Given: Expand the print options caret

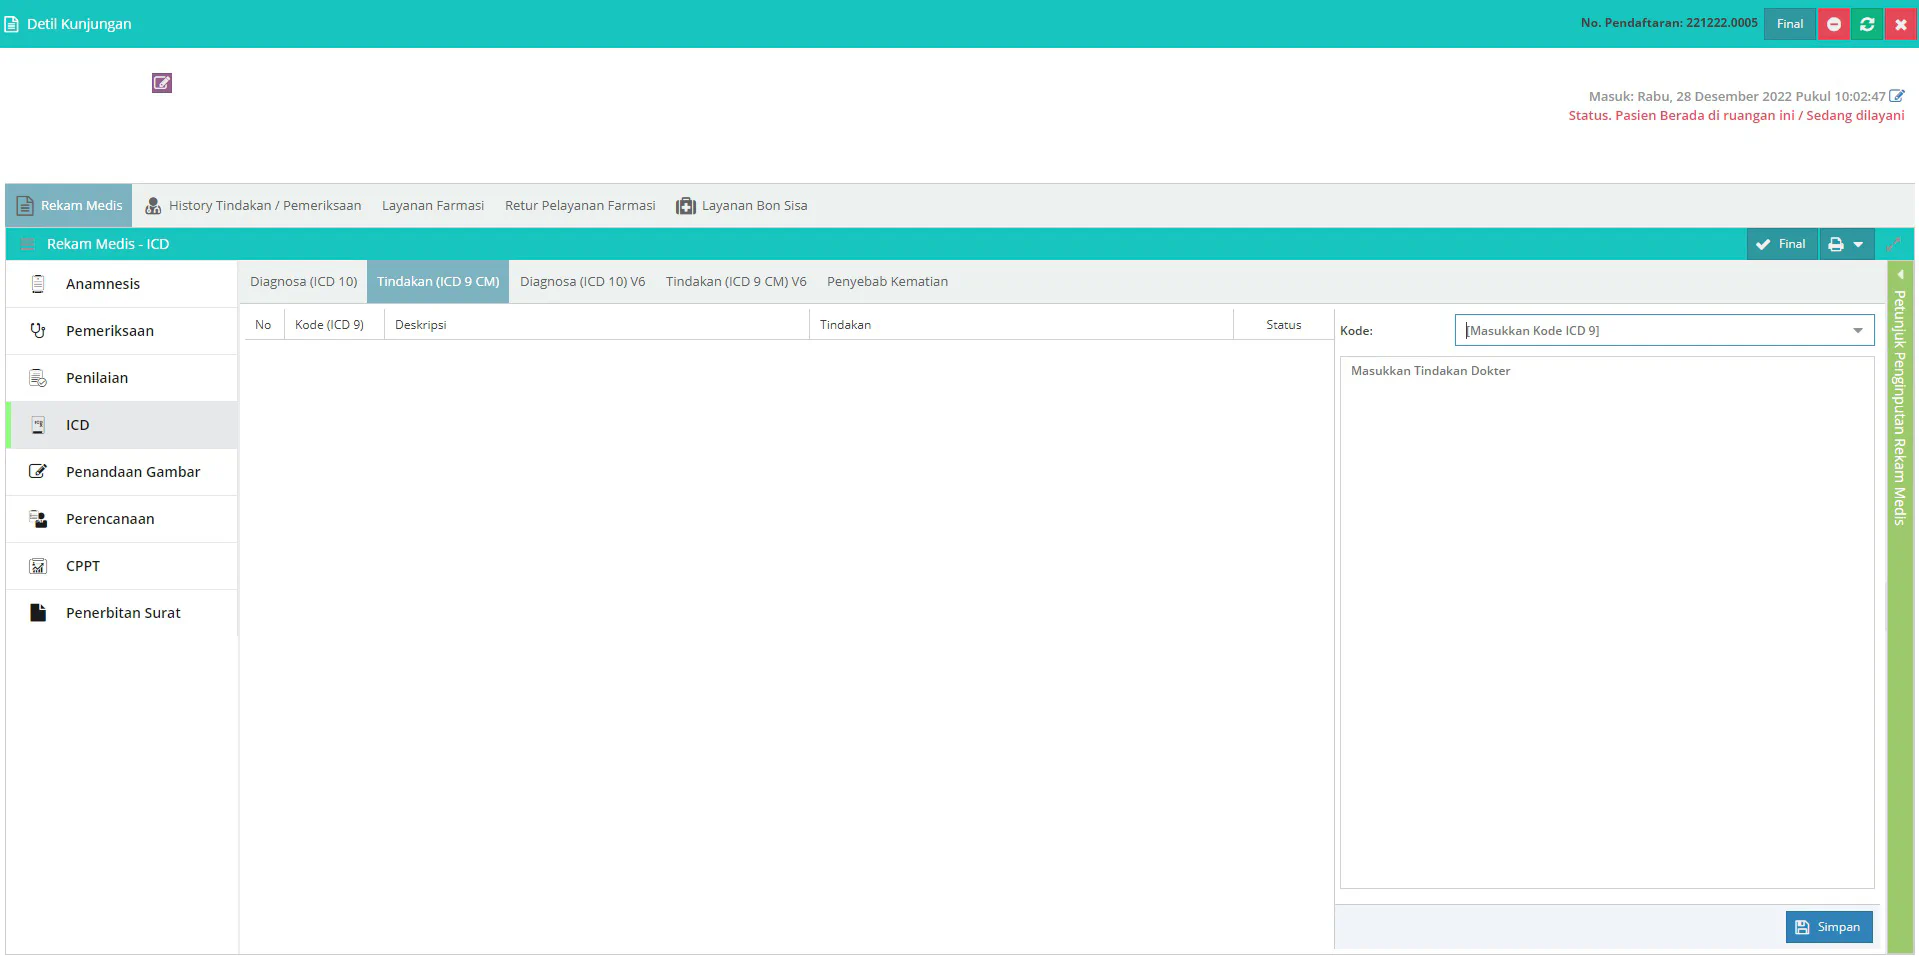Looking at the screenshot, I should tap(1858, 244).
